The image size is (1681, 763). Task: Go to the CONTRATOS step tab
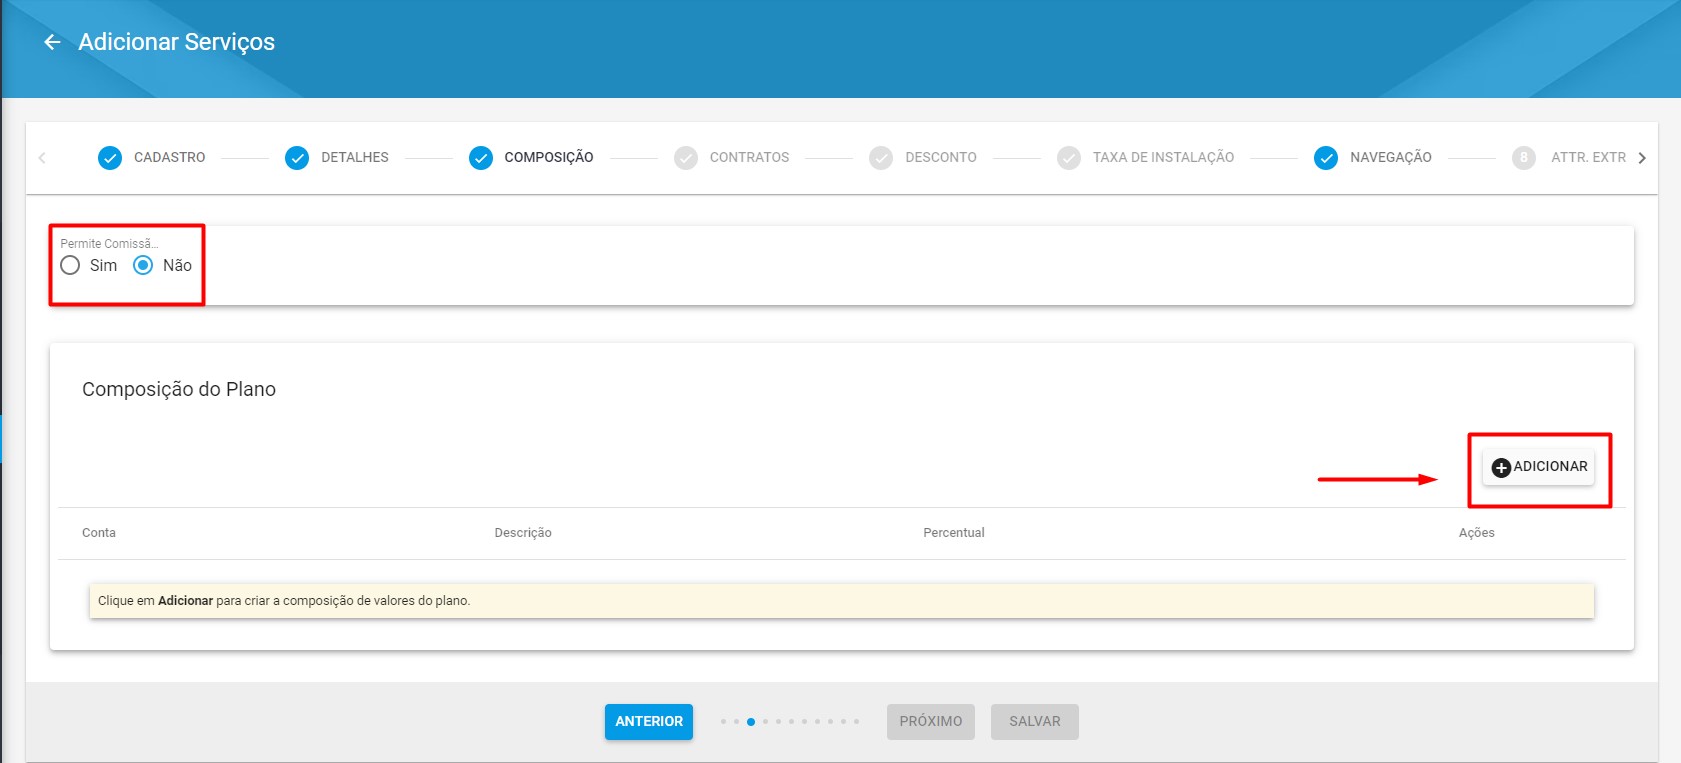coord(732,158)
